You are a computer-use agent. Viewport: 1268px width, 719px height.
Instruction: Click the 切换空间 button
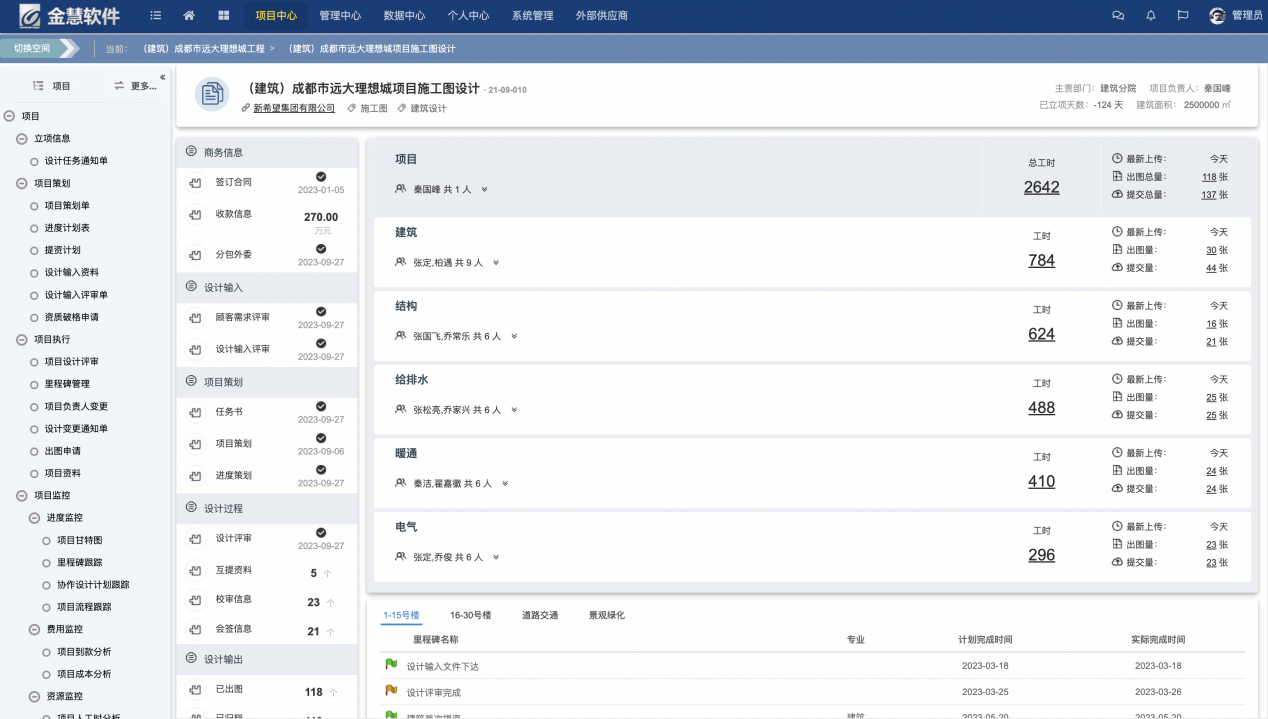(x=40, y=48)
